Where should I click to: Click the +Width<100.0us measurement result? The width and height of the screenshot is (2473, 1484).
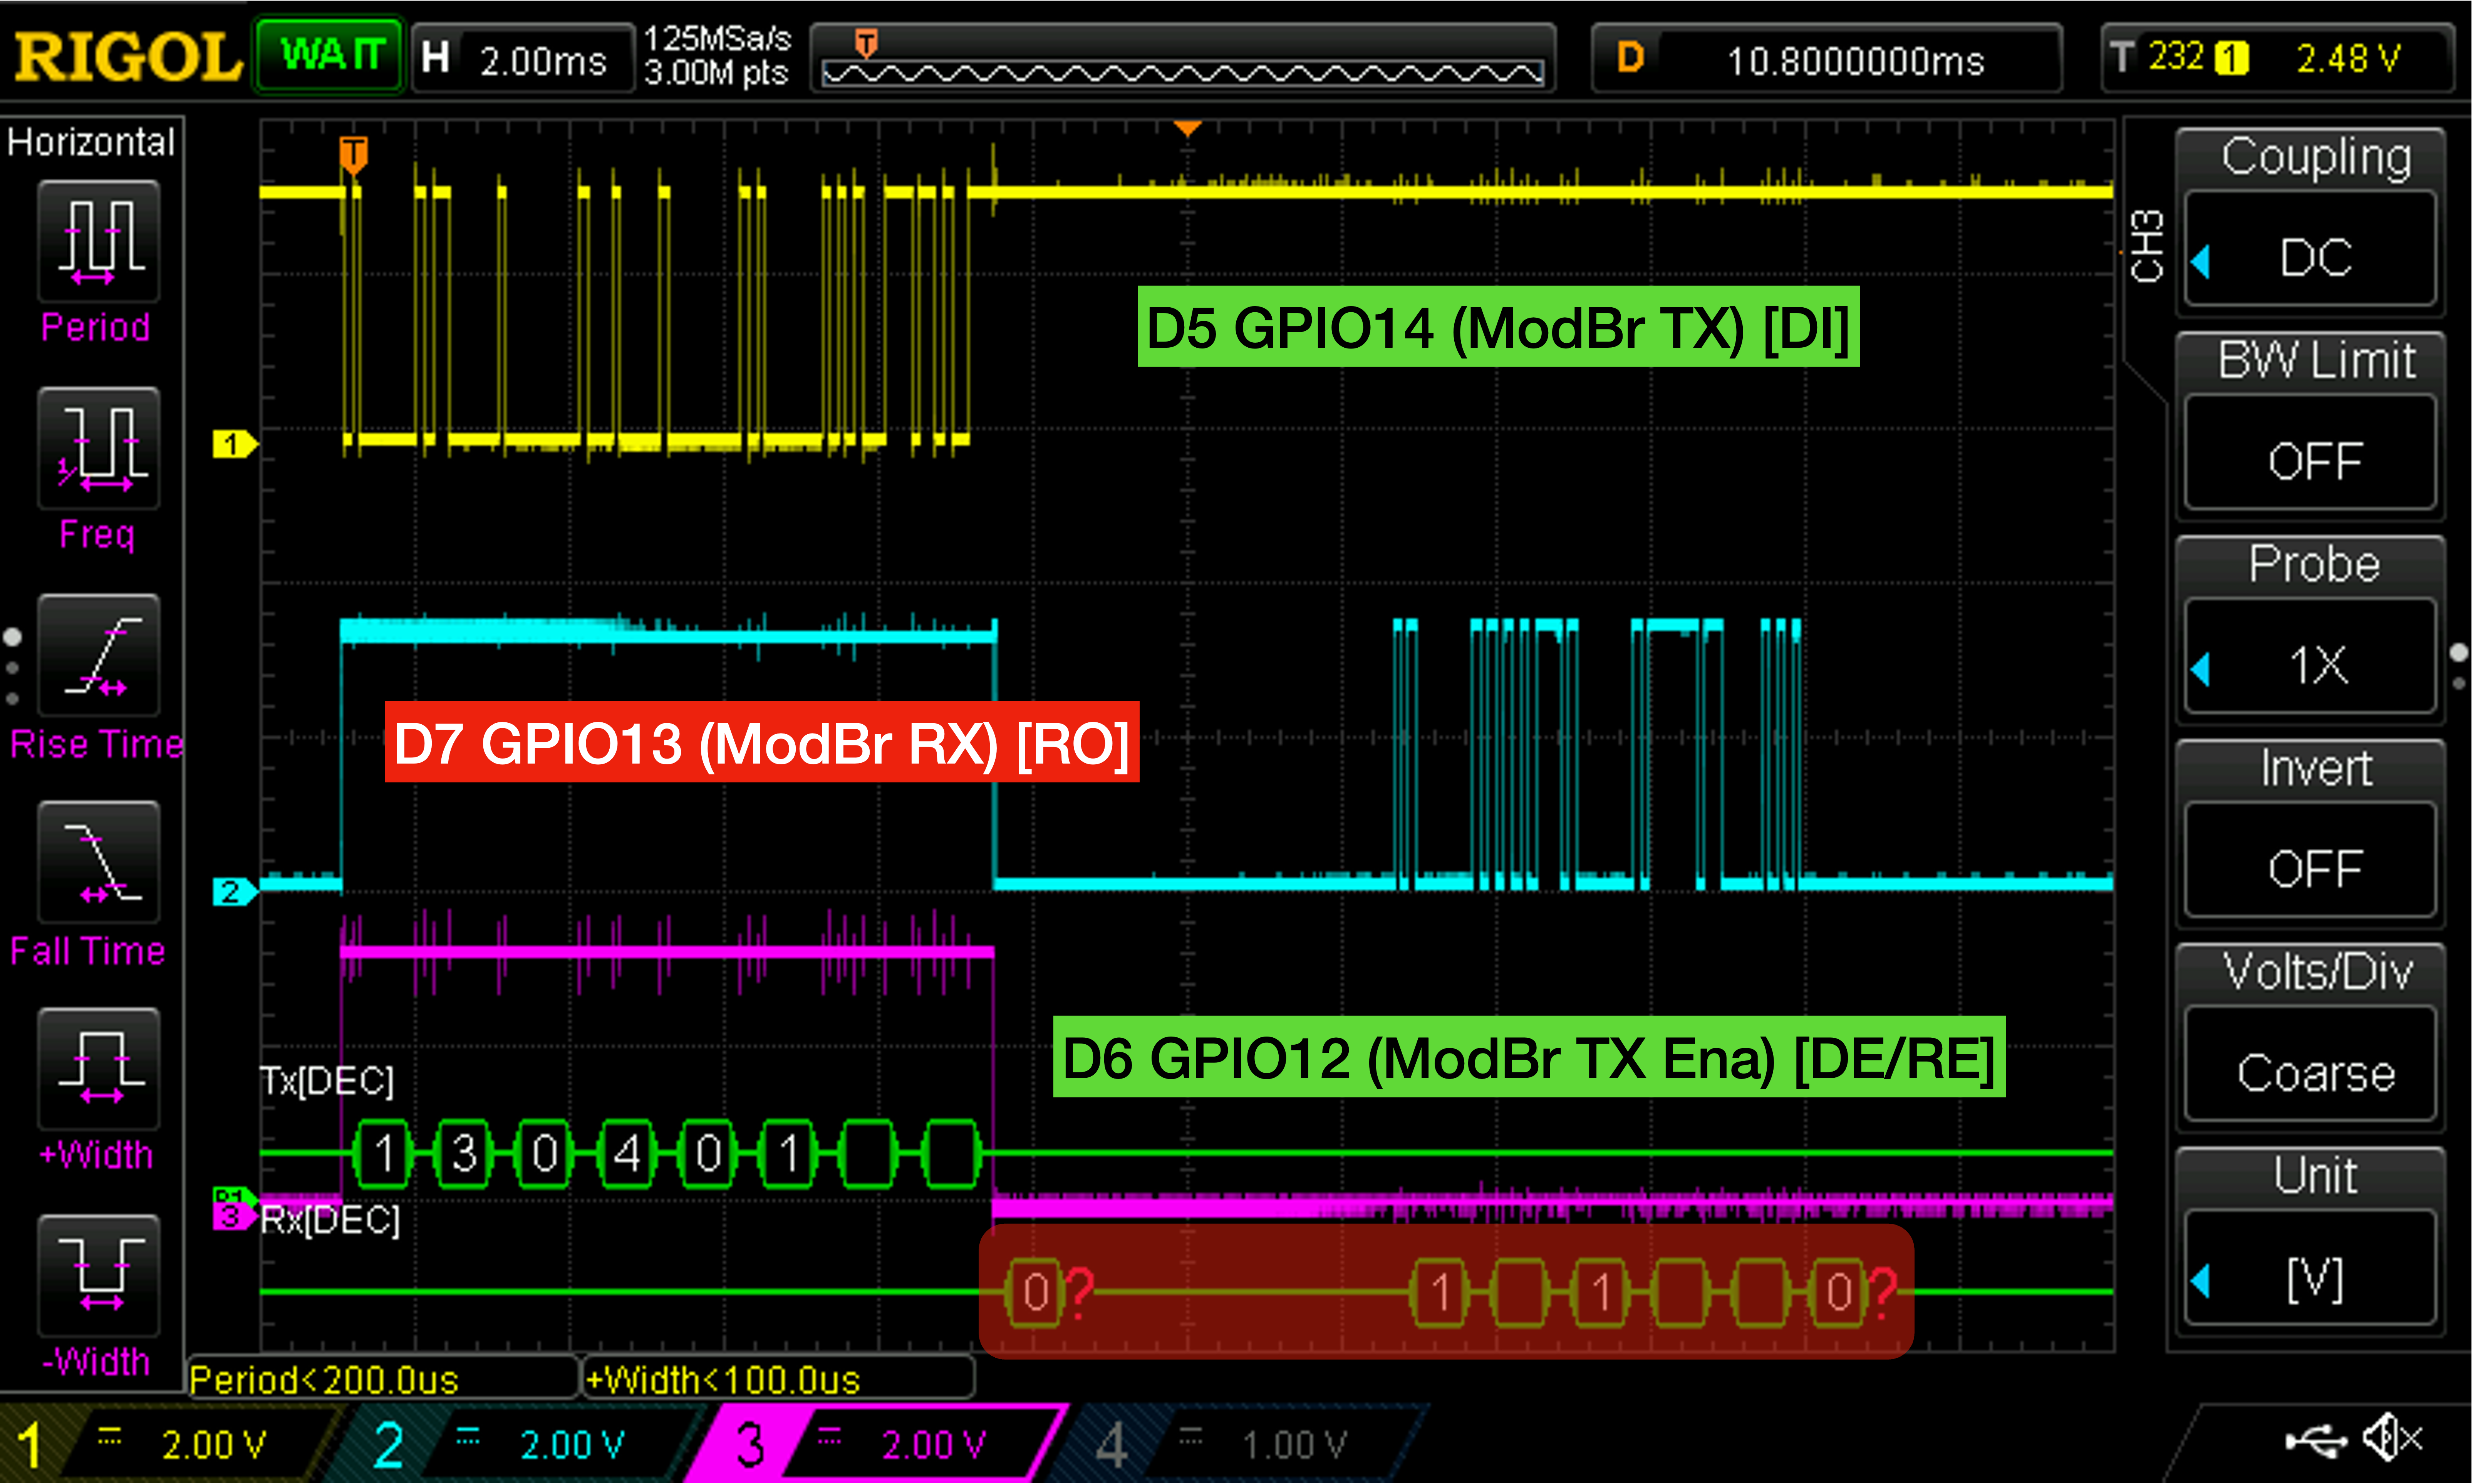(x=778, y=1379)
